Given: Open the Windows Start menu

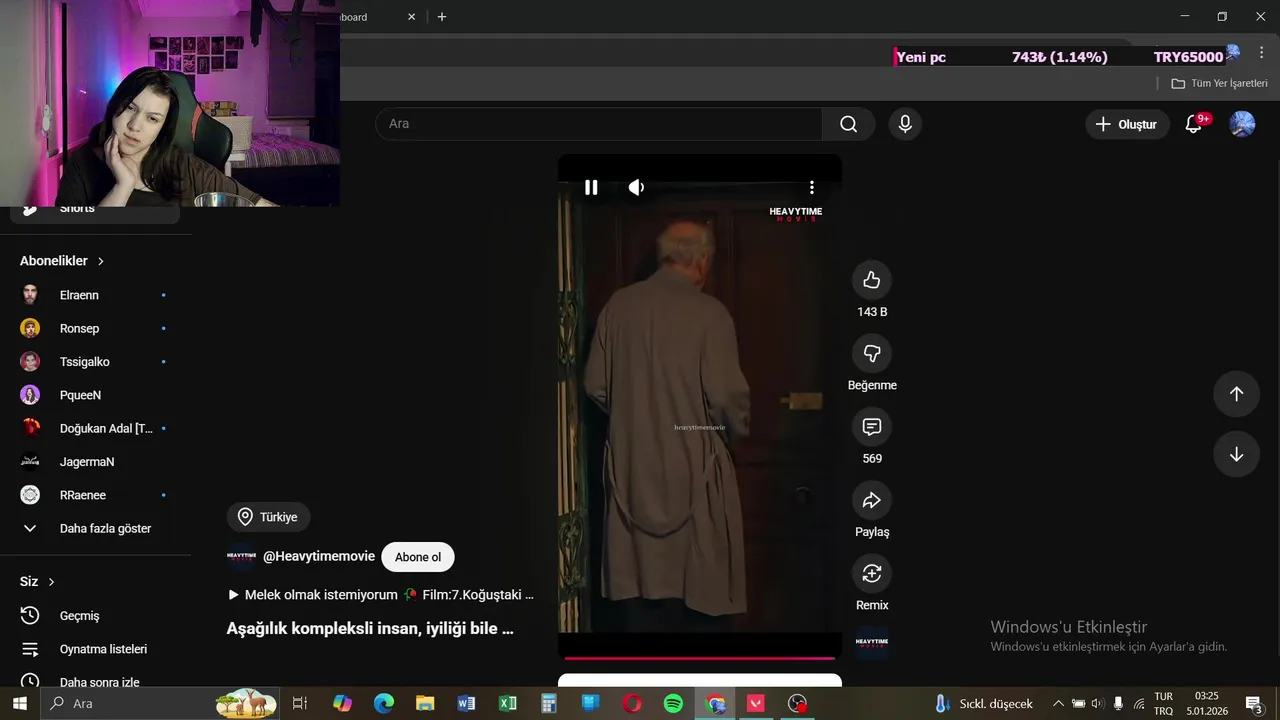Looking at the screenshot, I should point(19,704).
